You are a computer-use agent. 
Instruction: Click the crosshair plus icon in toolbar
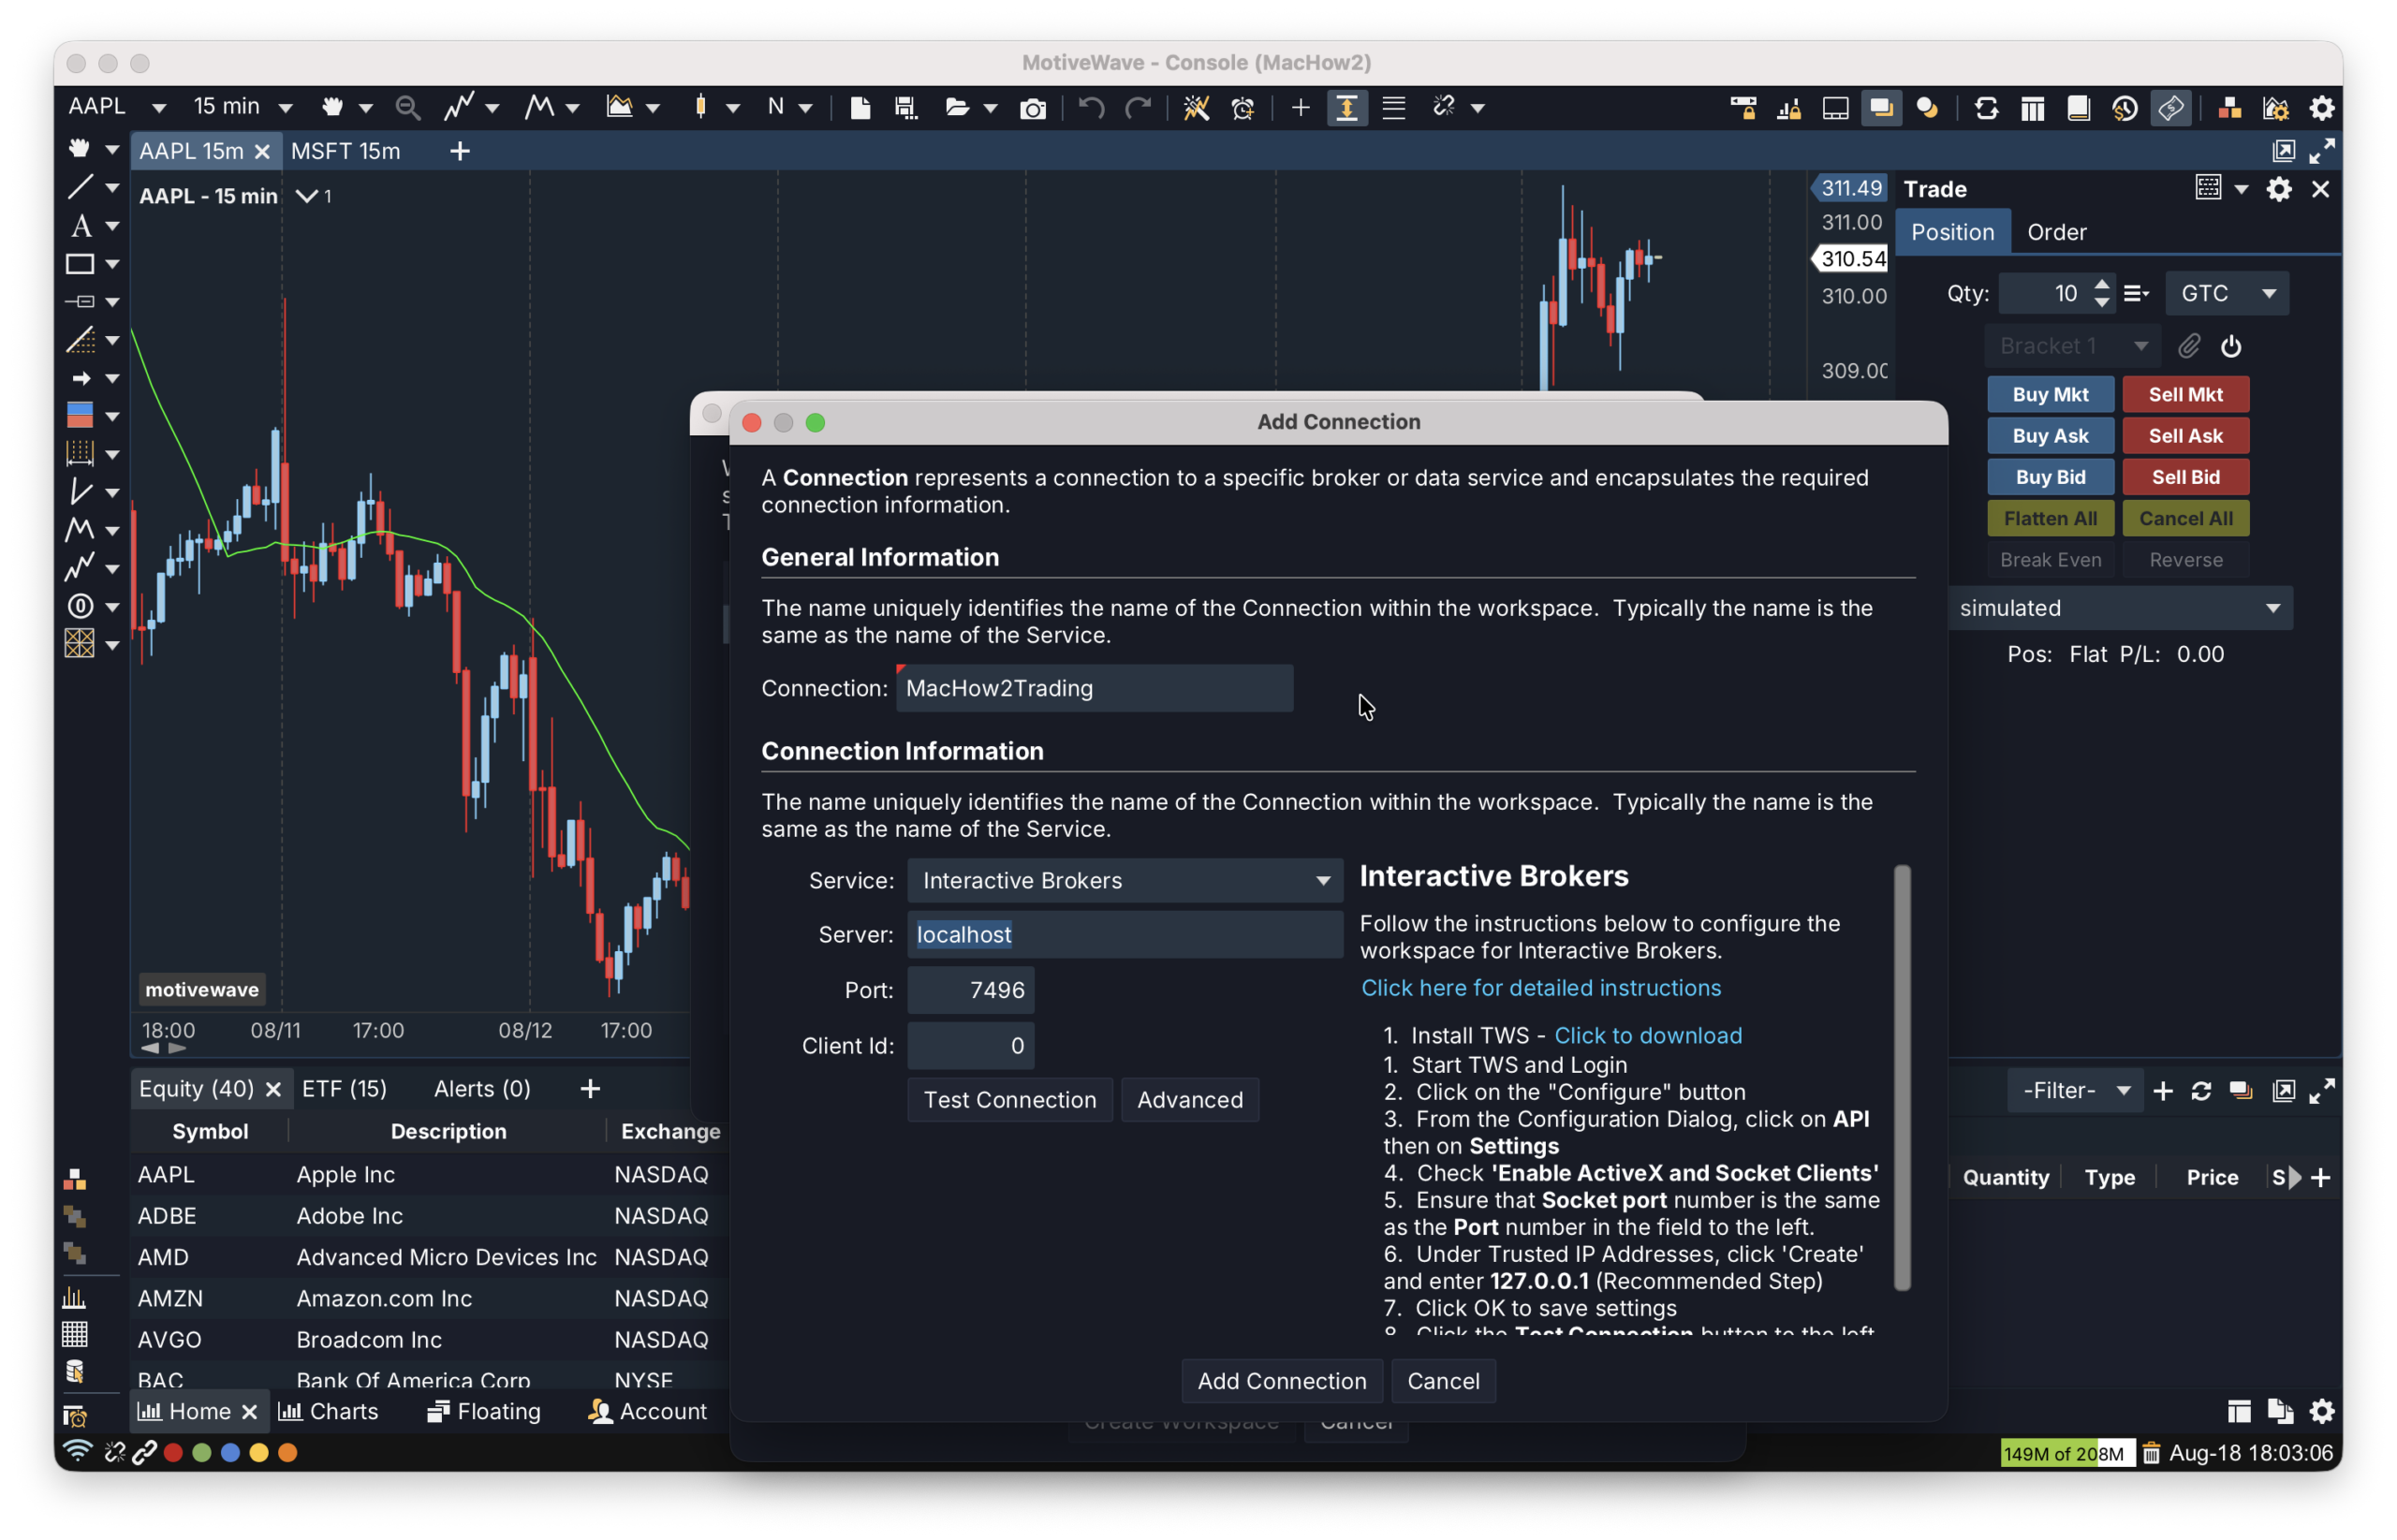(1300, 107)
